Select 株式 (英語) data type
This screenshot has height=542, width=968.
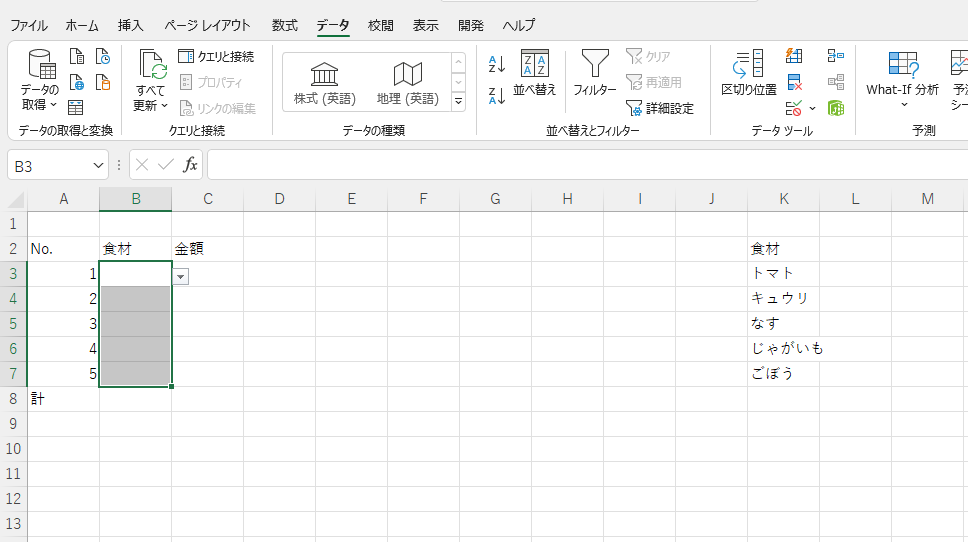[325, 83]
